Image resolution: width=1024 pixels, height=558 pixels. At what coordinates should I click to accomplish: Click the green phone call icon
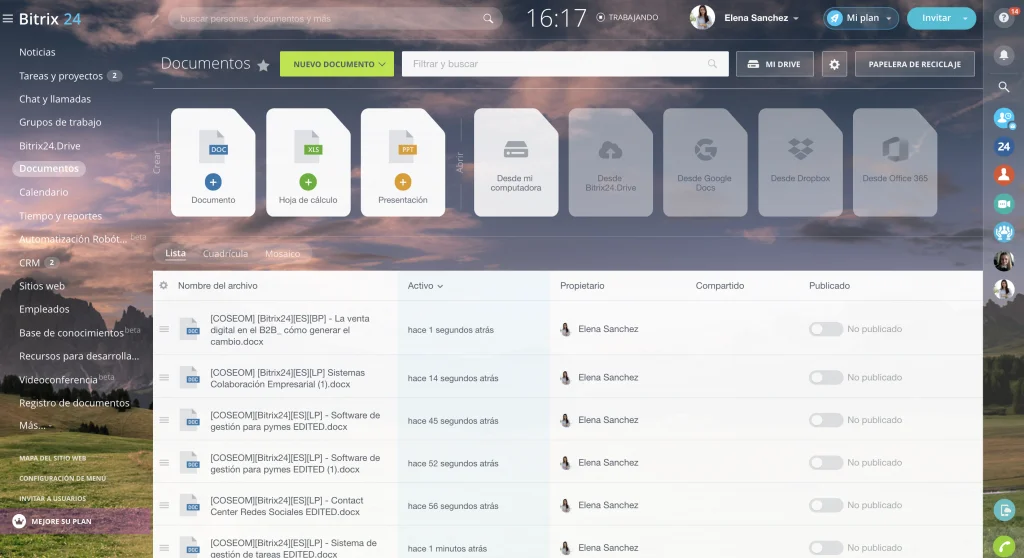pos(1003,546)
